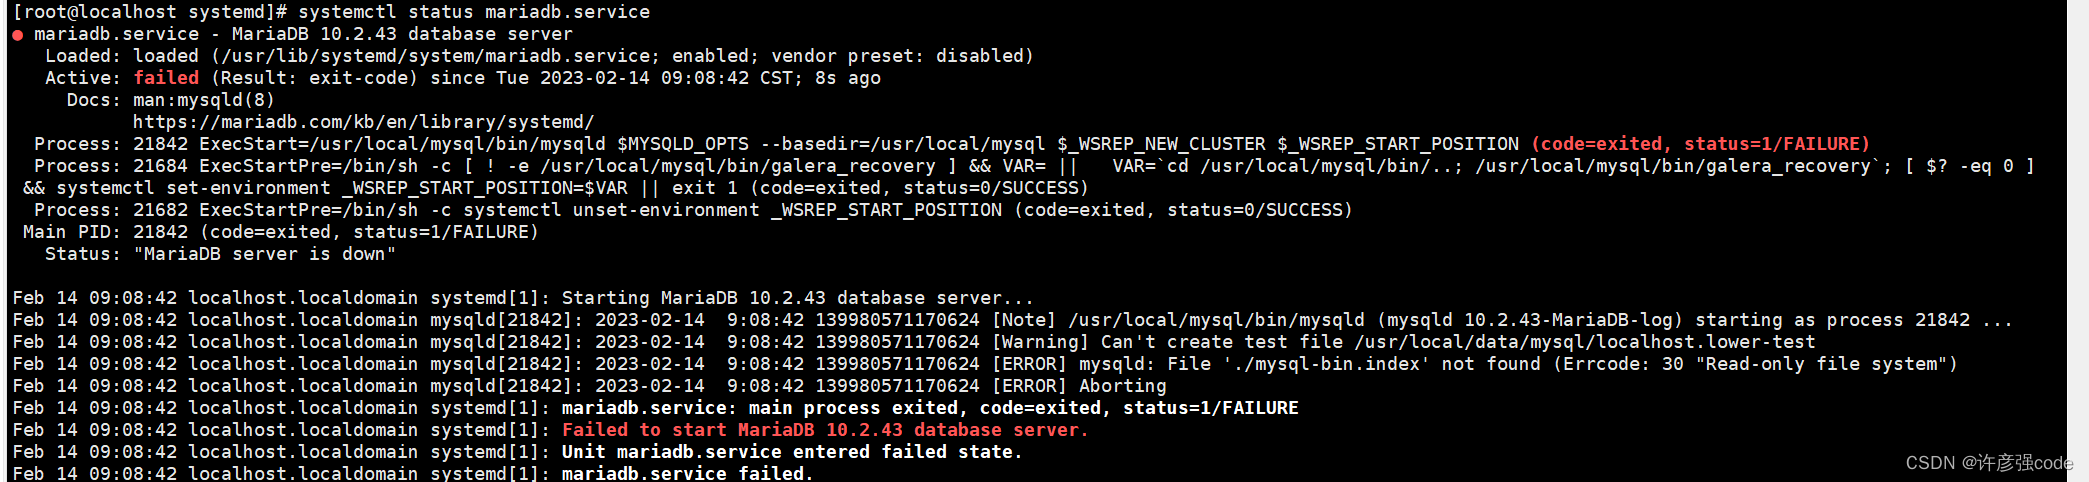The image size is (2089, 482).
Task: Select the '[ERROR] Aborting' log line
Action: click(1079, 386)
